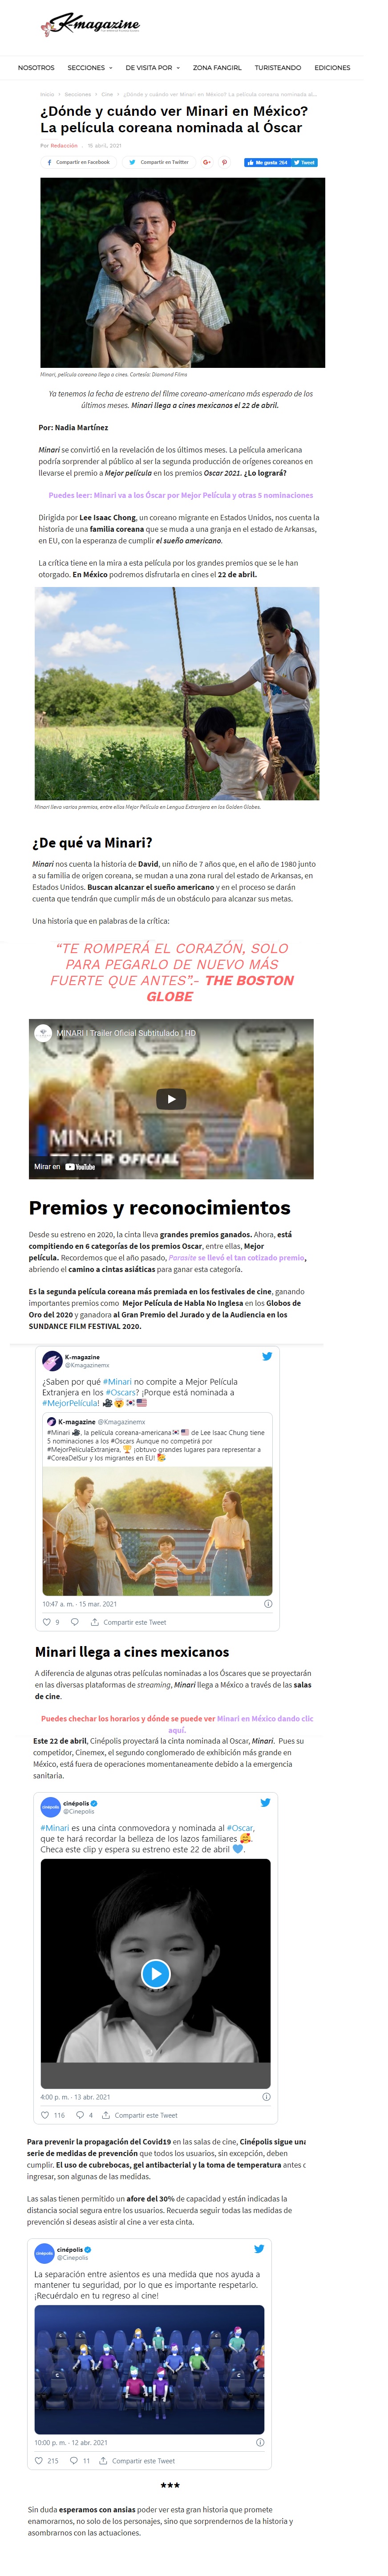The height and width of the screenshot is (2576, 388).
Task: Click the Kmagazine logo in header
Action: click(x=90, y=25)
